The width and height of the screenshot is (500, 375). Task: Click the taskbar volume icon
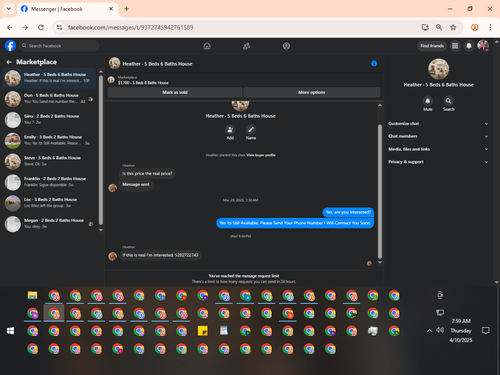[x=440, y=330]
